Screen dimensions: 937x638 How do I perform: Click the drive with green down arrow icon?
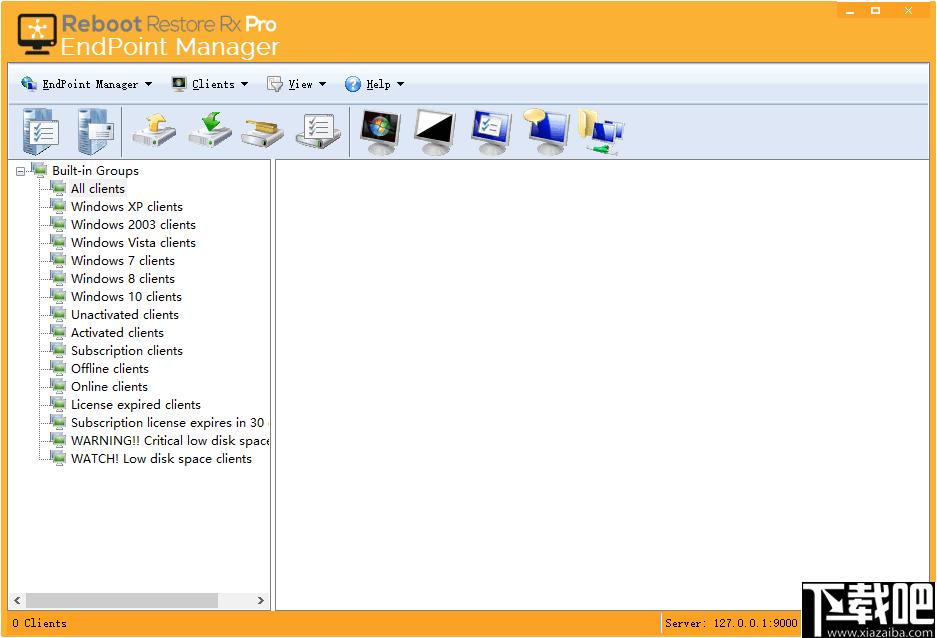click(x=210, y=131)
